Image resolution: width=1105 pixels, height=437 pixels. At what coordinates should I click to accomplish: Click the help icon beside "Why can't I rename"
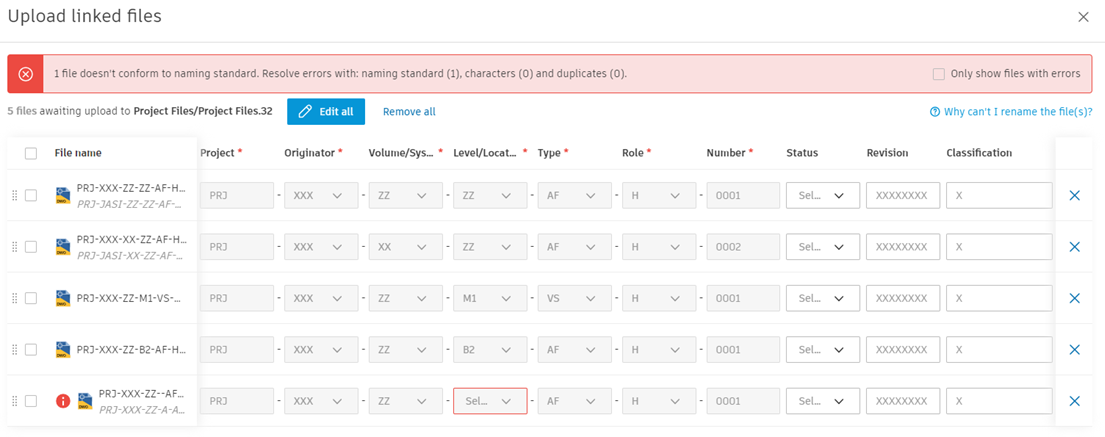[934, 112]
